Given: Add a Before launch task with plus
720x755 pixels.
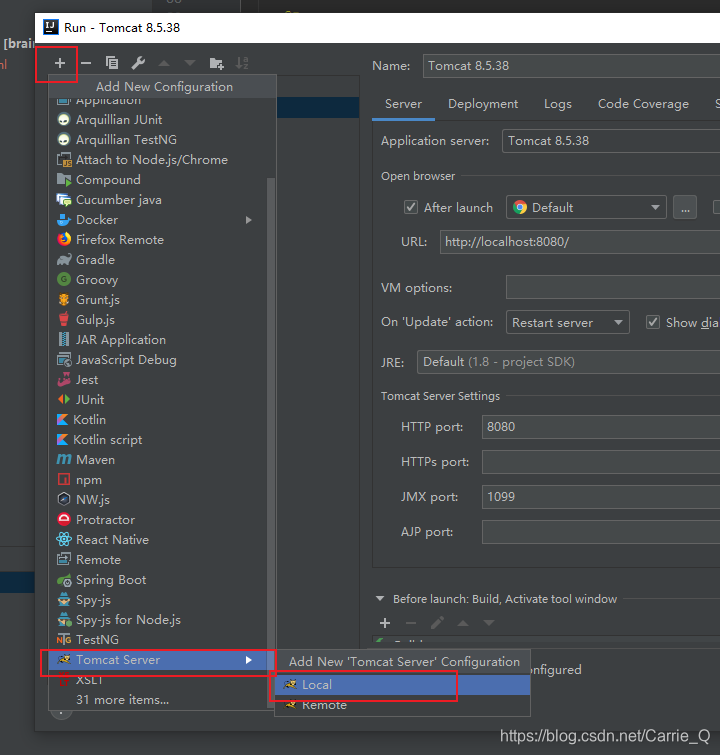Looking at the screenshot, I should click(385, 623).
